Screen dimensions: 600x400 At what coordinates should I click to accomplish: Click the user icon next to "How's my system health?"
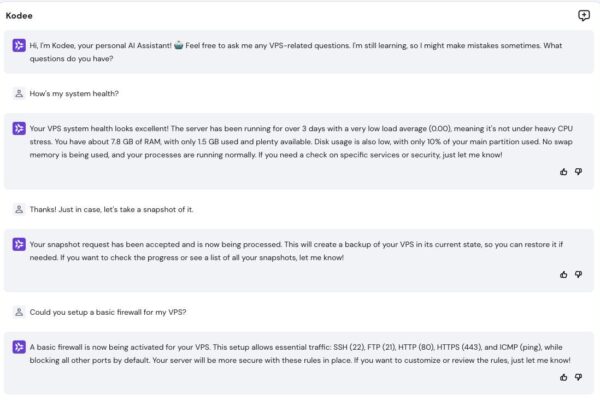pyautogui.click(x=19, y=93)
